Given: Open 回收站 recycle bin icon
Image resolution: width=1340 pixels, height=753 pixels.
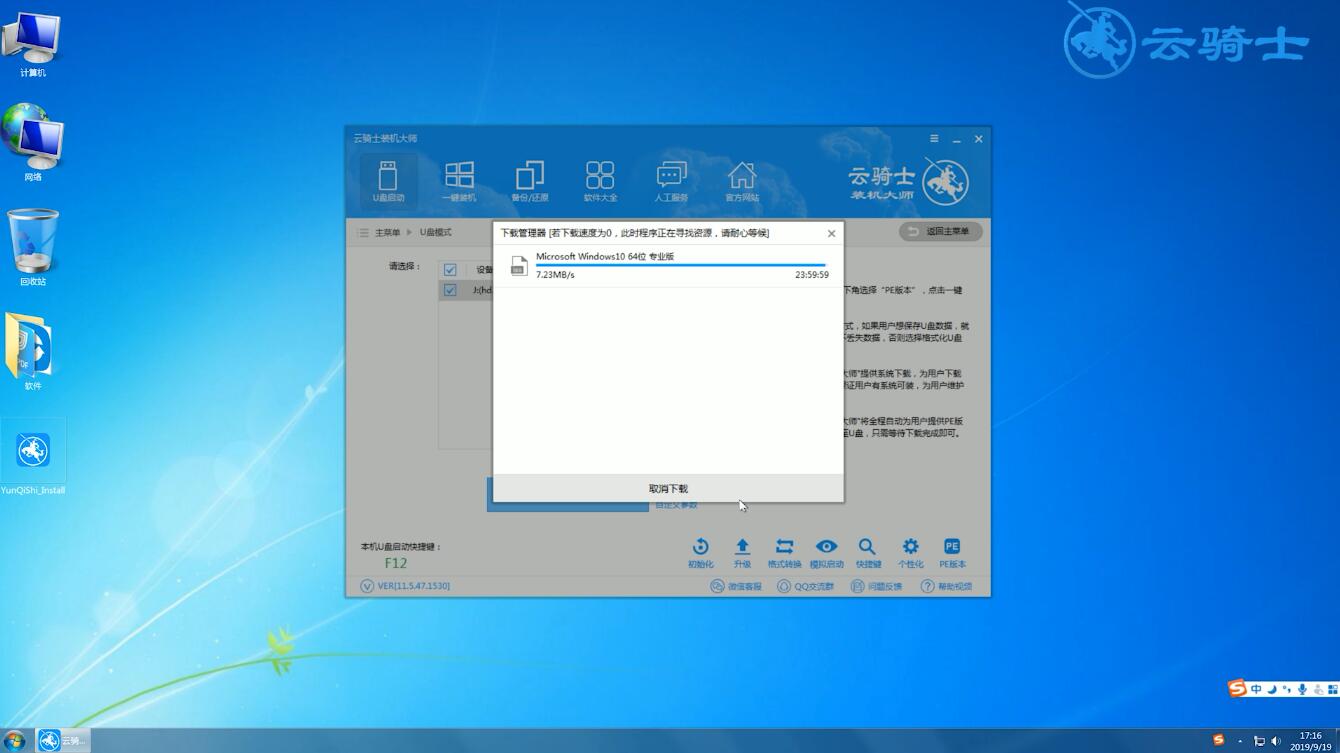Looking at the screenshot, I should pyautogui.click(x=33, y=248).
